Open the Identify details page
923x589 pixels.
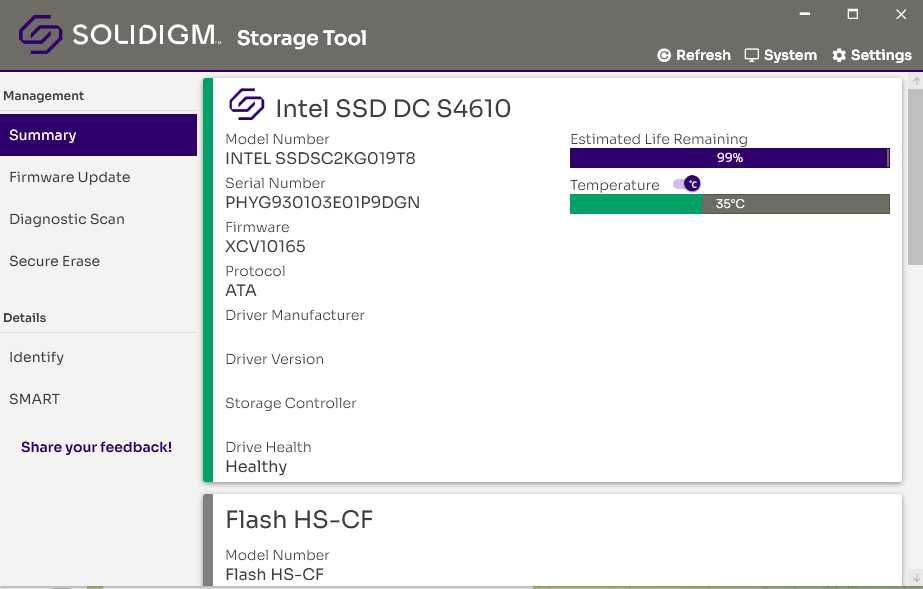click(x=98, y=357)
